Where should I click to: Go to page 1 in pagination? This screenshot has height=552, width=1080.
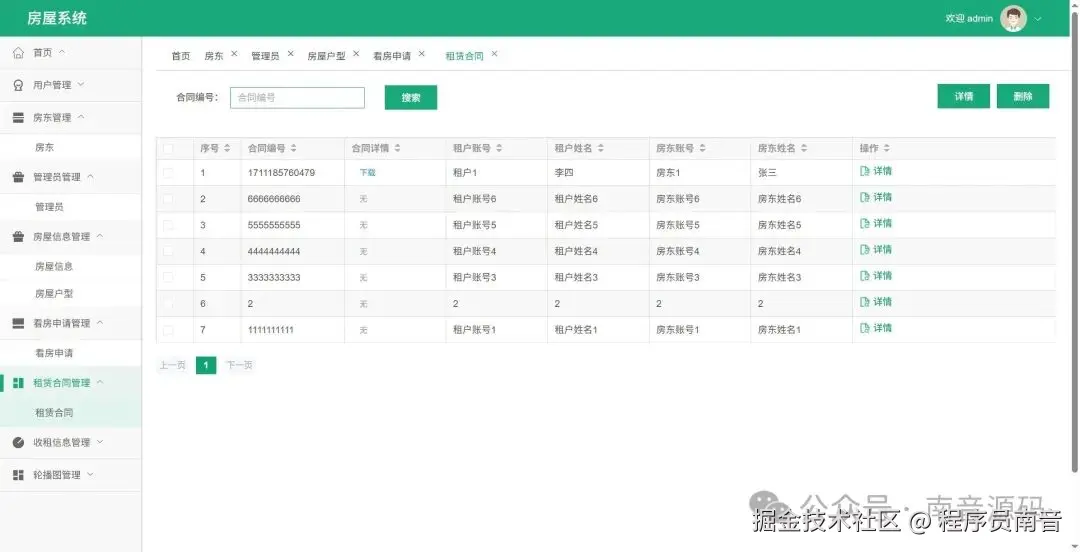tap(206, 365)
